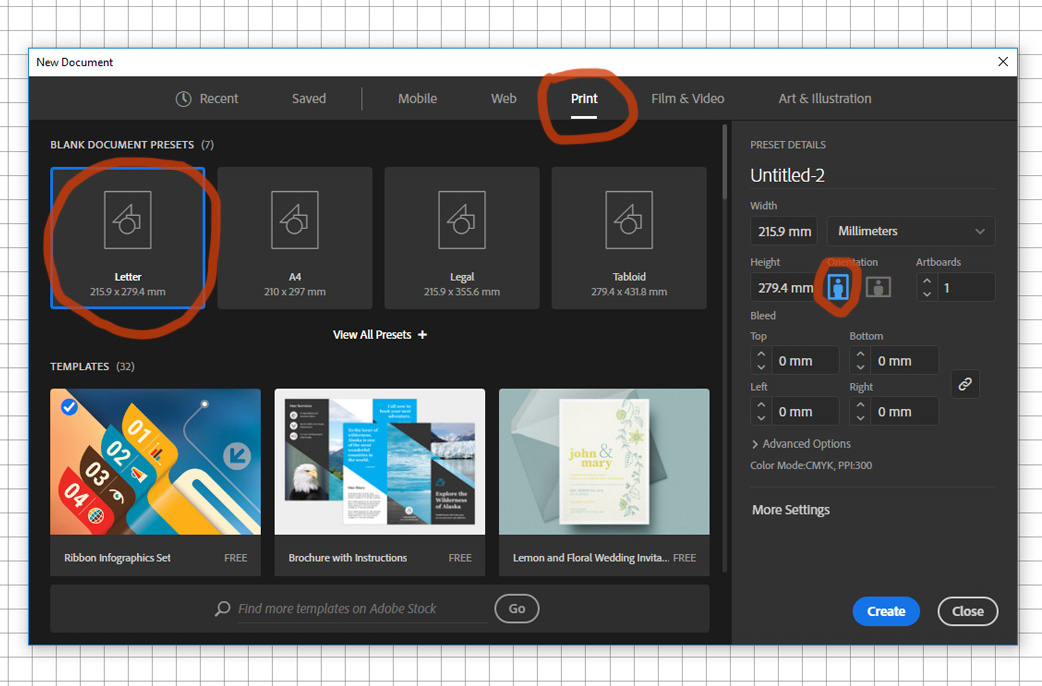
Task: Switch to the Art & Illustration tab
Action: 825,98
